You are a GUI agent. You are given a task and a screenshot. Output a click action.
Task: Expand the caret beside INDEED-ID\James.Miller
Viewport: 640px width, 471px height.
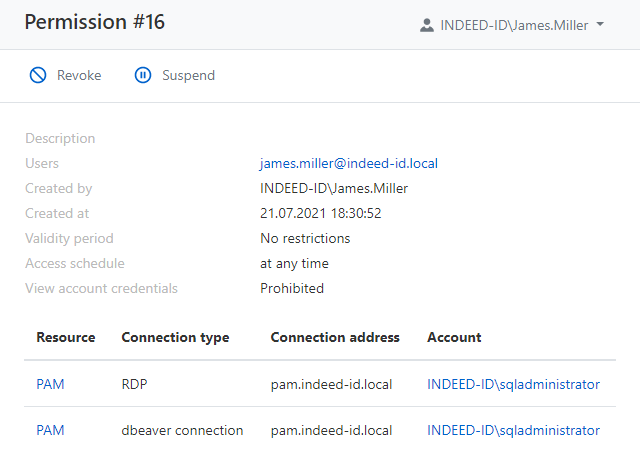point(600,24)
